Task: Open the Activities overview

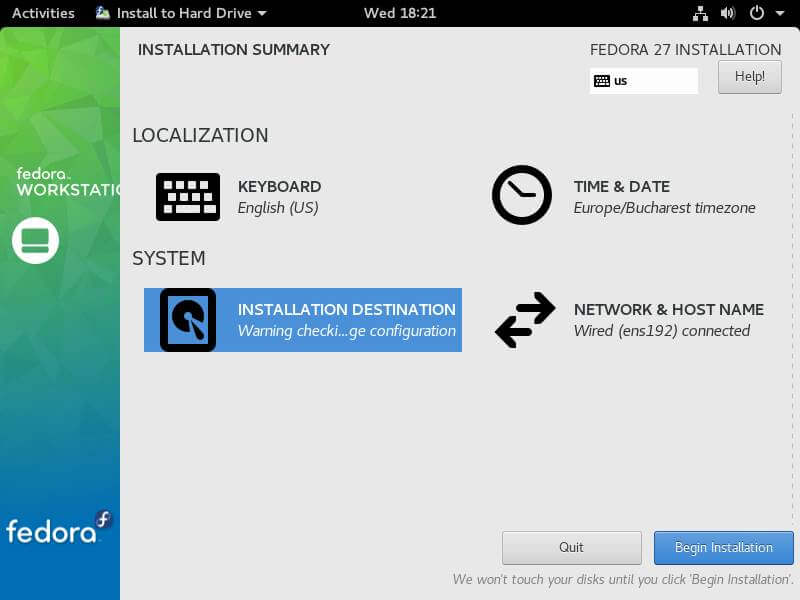Action: click(x=43, y=13)
